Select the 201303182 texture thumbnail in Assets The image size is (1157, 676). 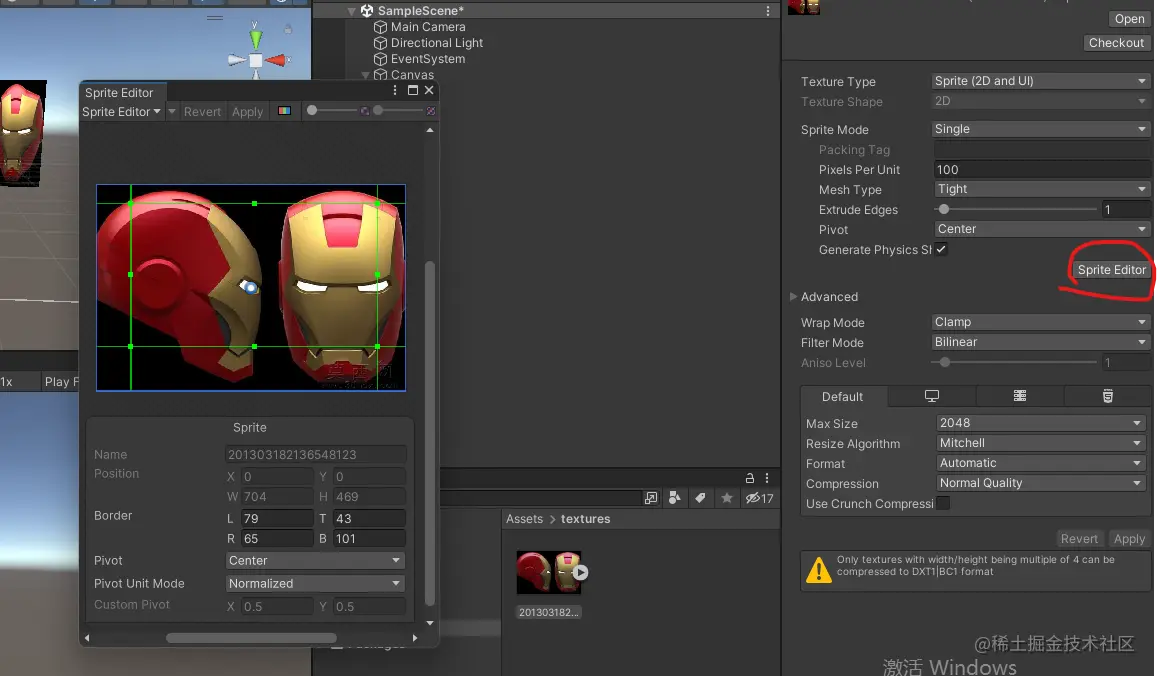549,572
